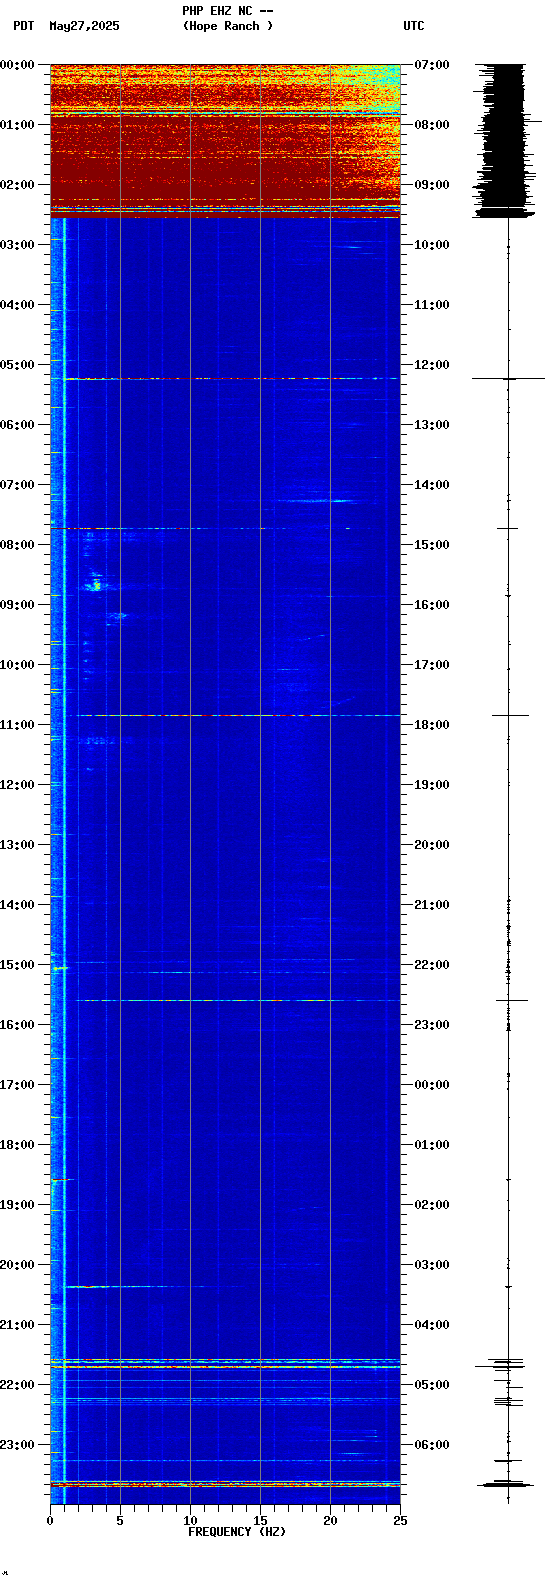
Task: Click the seismogram spike at 12:15 UTC
Action: pyautogui.click(x=508, y=379)
